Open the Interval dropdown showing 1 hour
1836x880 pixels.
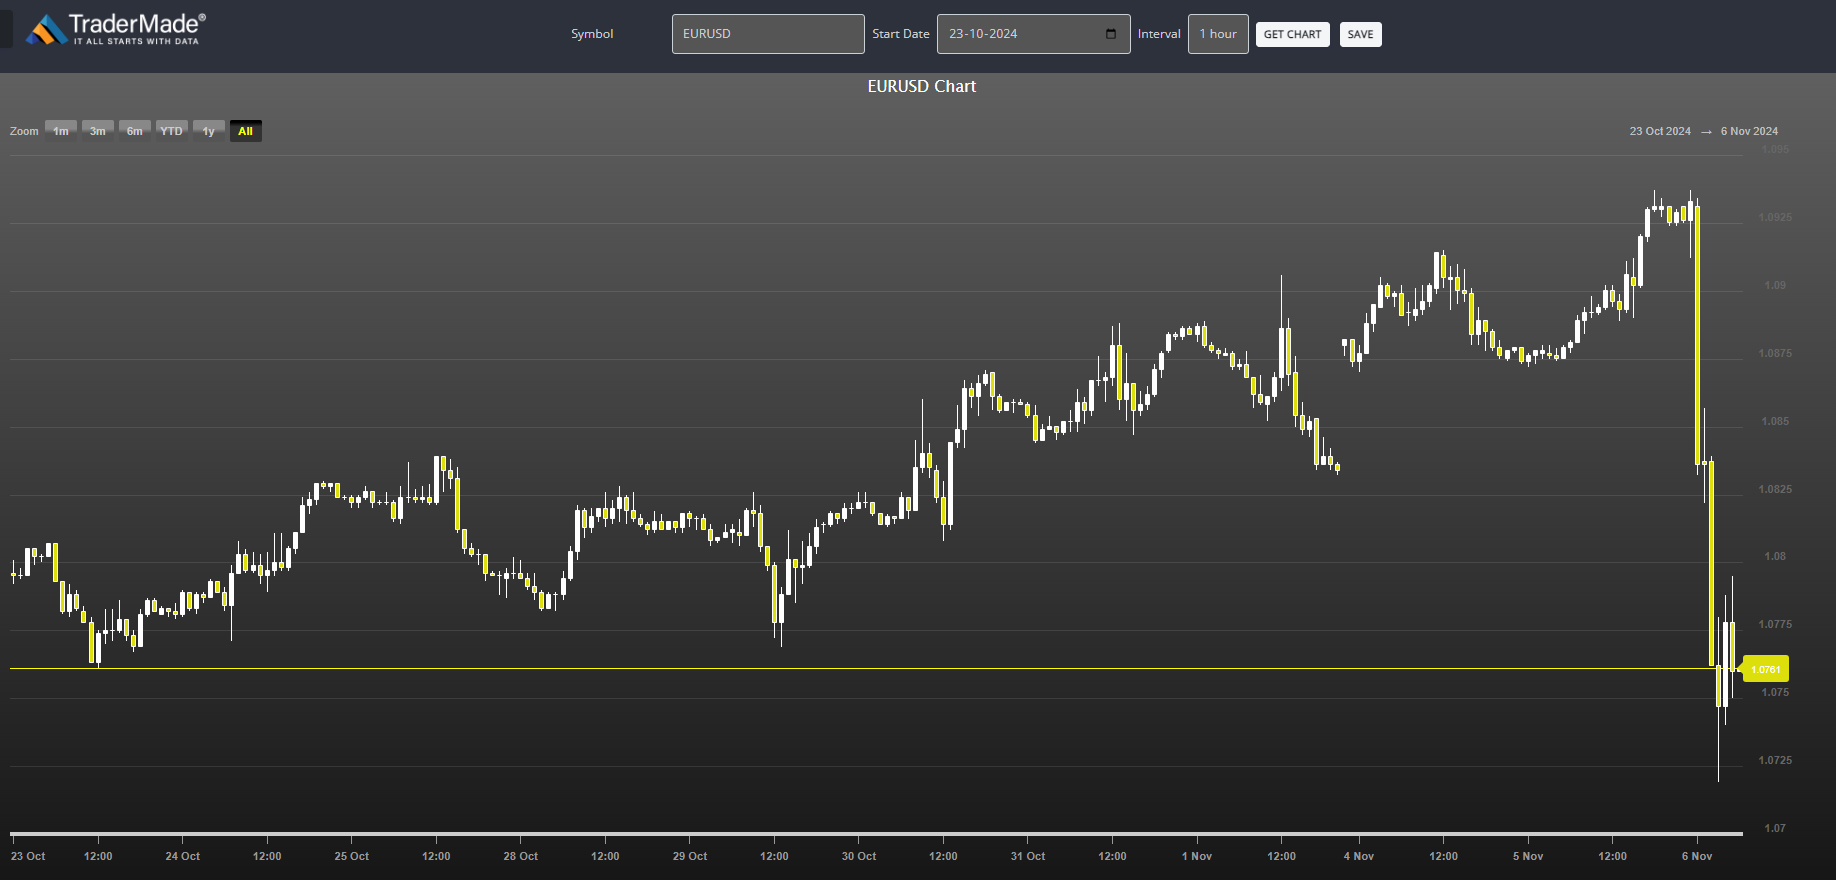pyautogui.click(x=1218, y=34)
